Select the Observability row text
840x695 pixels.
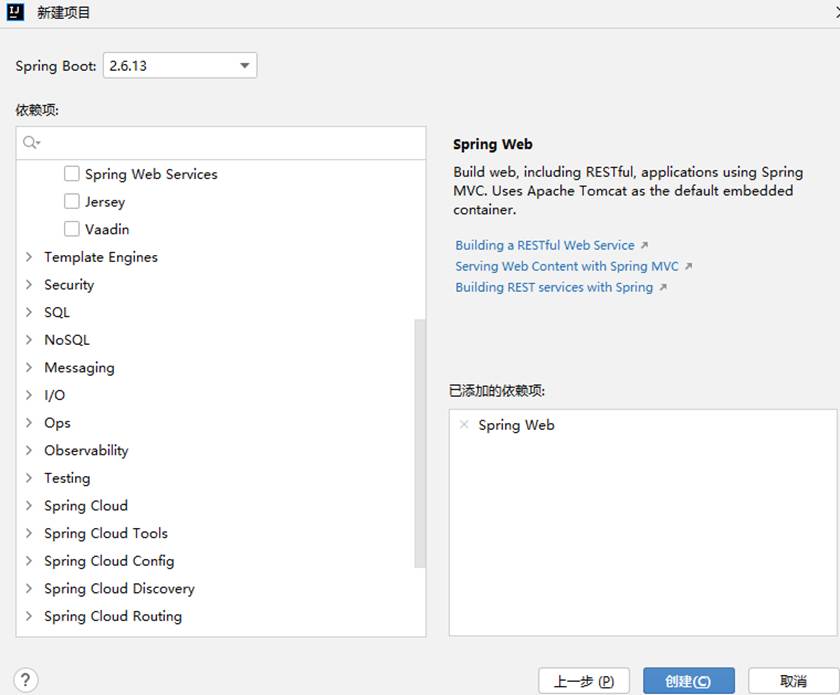[86, 450]
